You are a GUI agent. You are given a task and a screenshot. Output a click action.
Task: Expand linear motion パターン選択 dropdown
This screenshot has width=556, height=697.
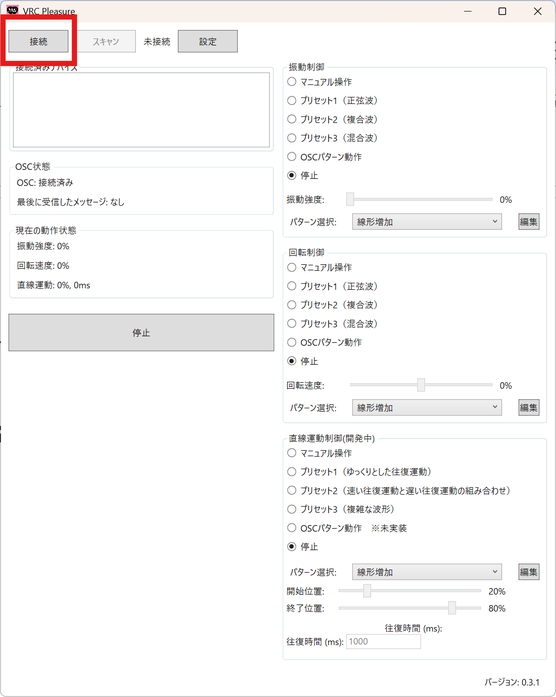tap(427, 572)
